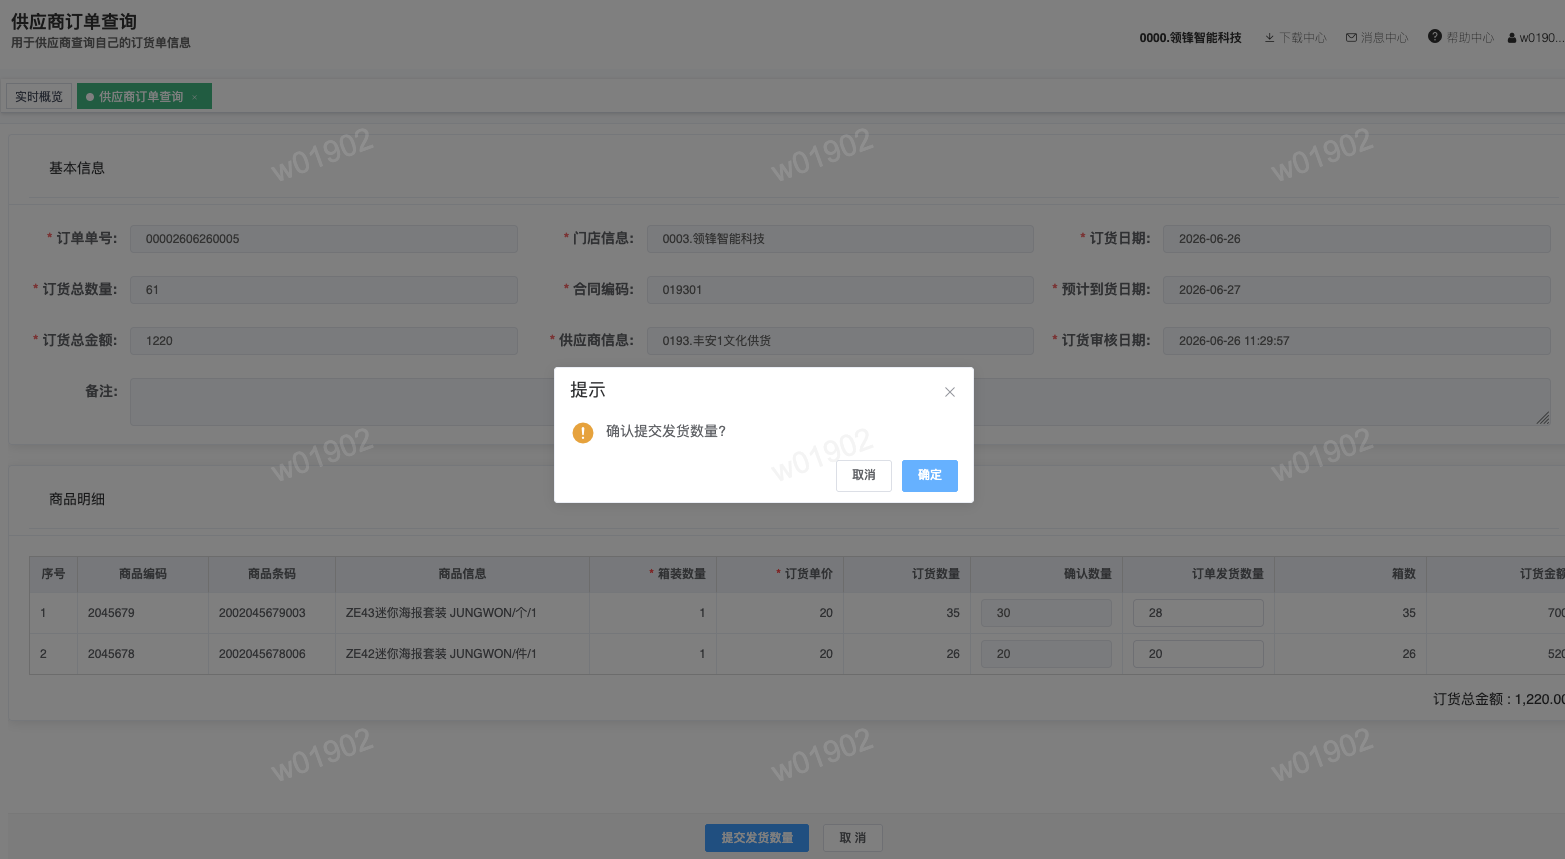Confirm submission with 确定 button

pos(929,475)
